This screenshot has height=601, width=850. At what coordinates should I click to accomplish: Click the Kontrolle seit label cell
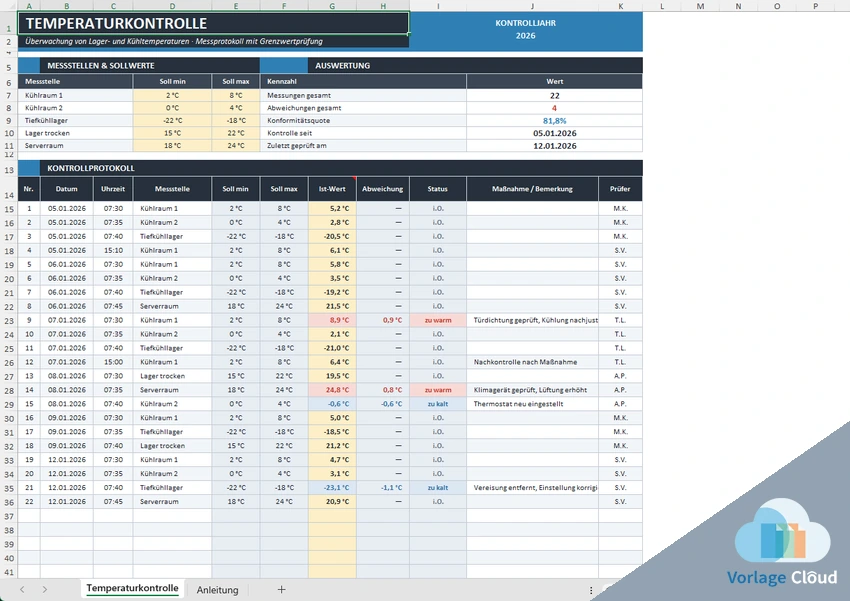[363, 133]
